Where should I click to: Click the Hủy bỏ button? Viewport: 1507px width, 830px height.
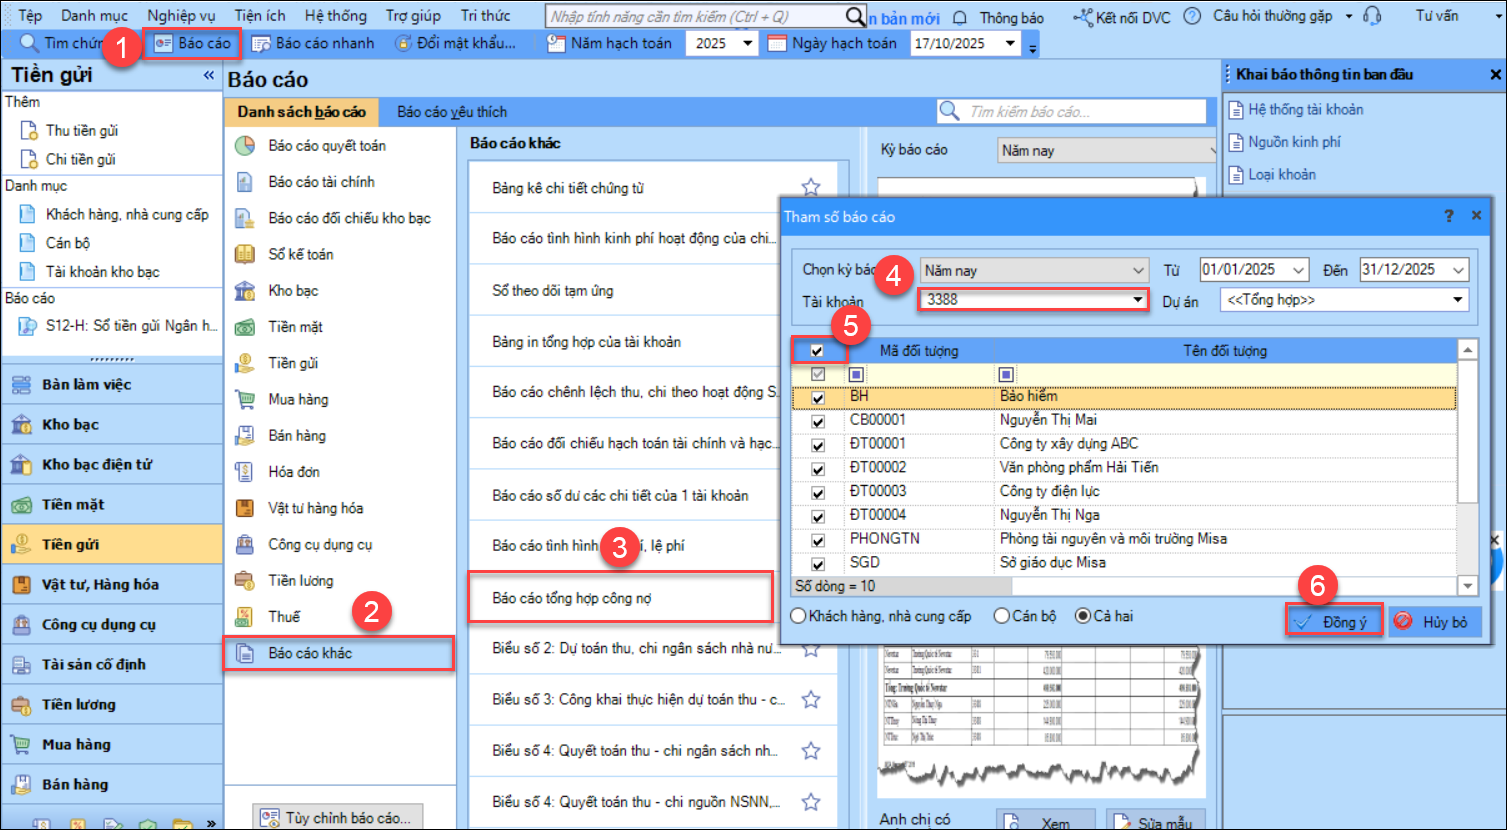[x=1434, y=621]
